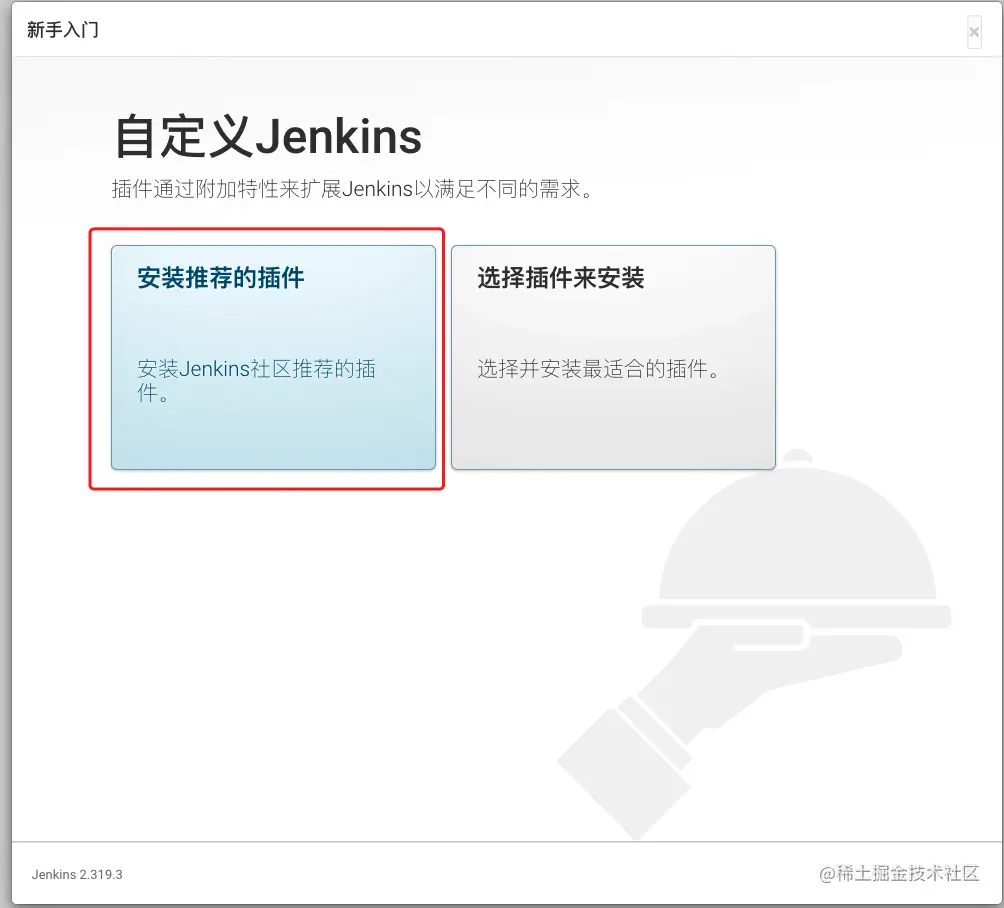This screenshot has height=908, width=1004.
Task: Click the 安装Jenkins社区推荐的插件 description text
Action: [256, 380]
